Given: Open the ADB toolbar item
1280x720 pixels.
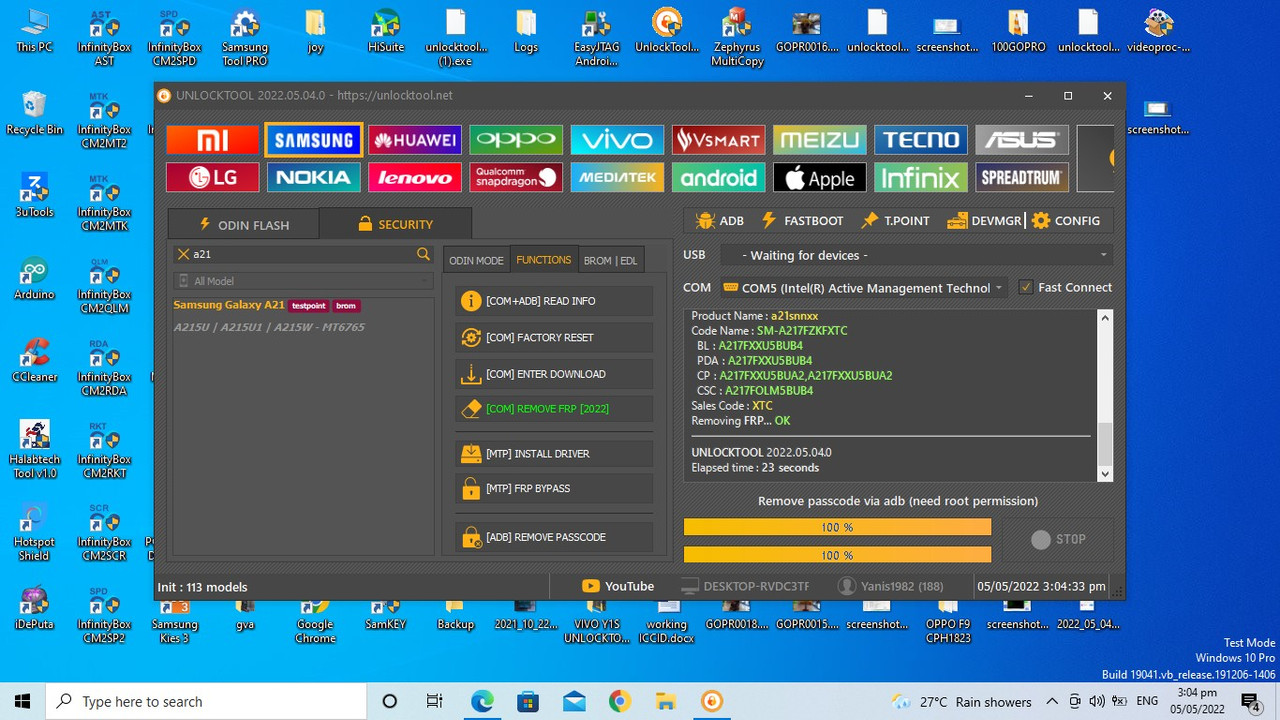Looking at the screenshot, I should tap(720, 221).
